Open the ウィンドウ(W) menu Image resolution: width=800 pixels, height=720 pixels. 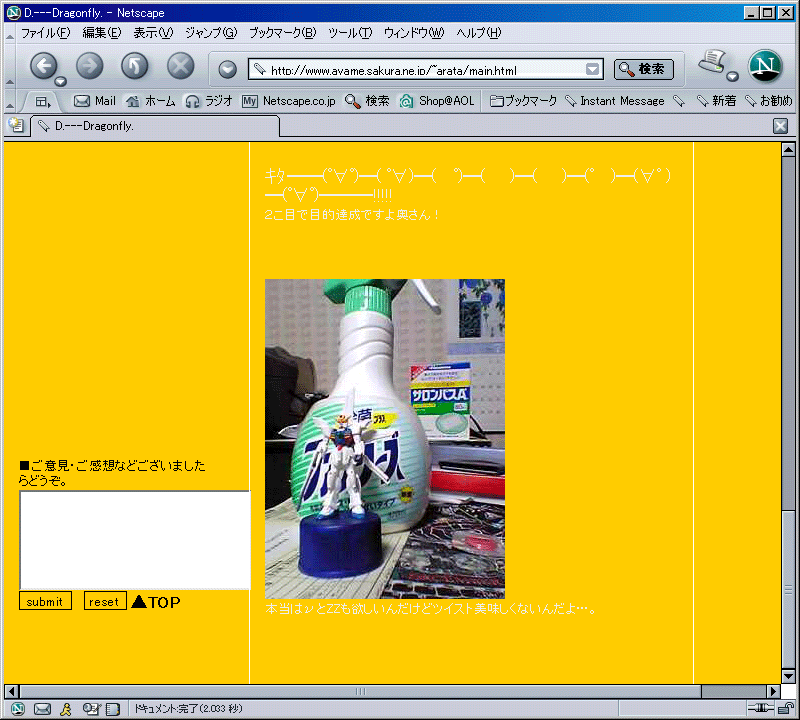pyautogui.click(x=414, y=33)
